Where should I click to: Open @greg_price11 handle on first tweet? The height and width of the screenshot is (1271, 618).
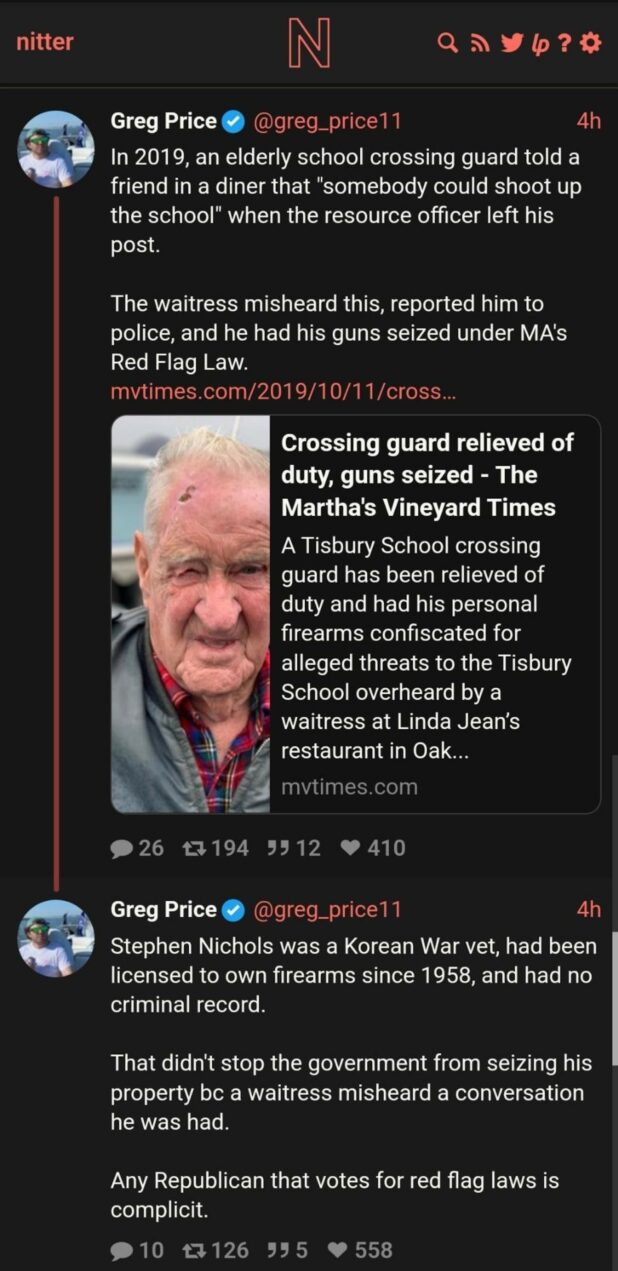(328, 122)
